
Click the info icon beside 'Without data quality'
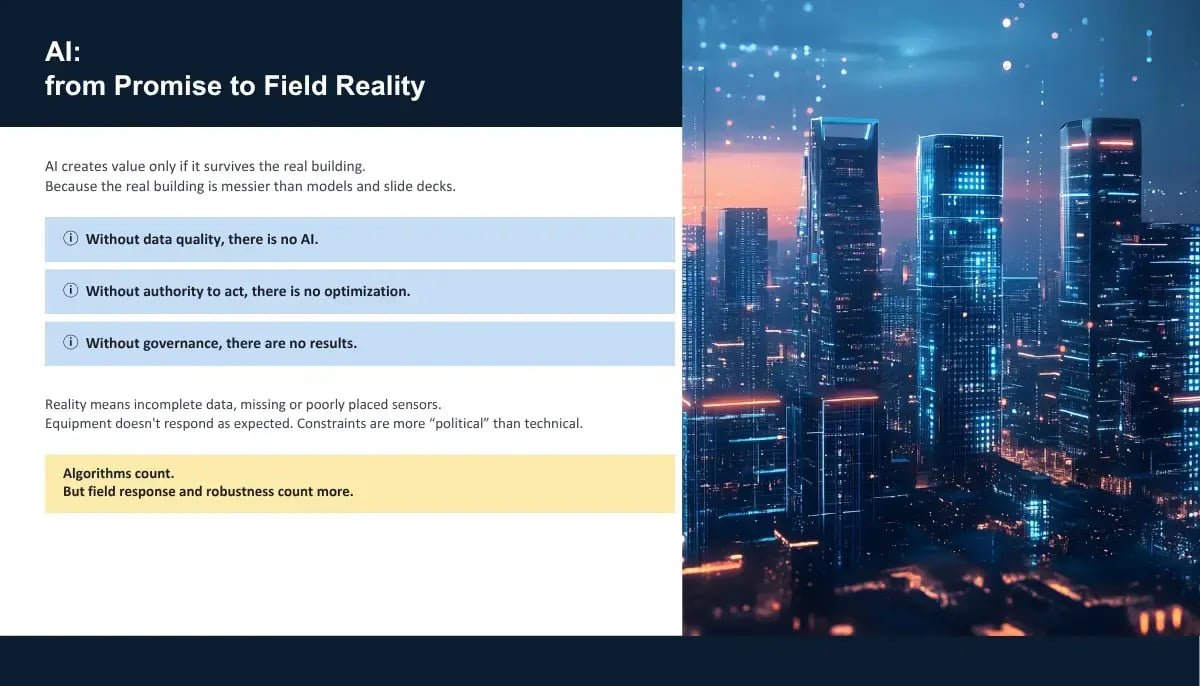click(71, 239)
